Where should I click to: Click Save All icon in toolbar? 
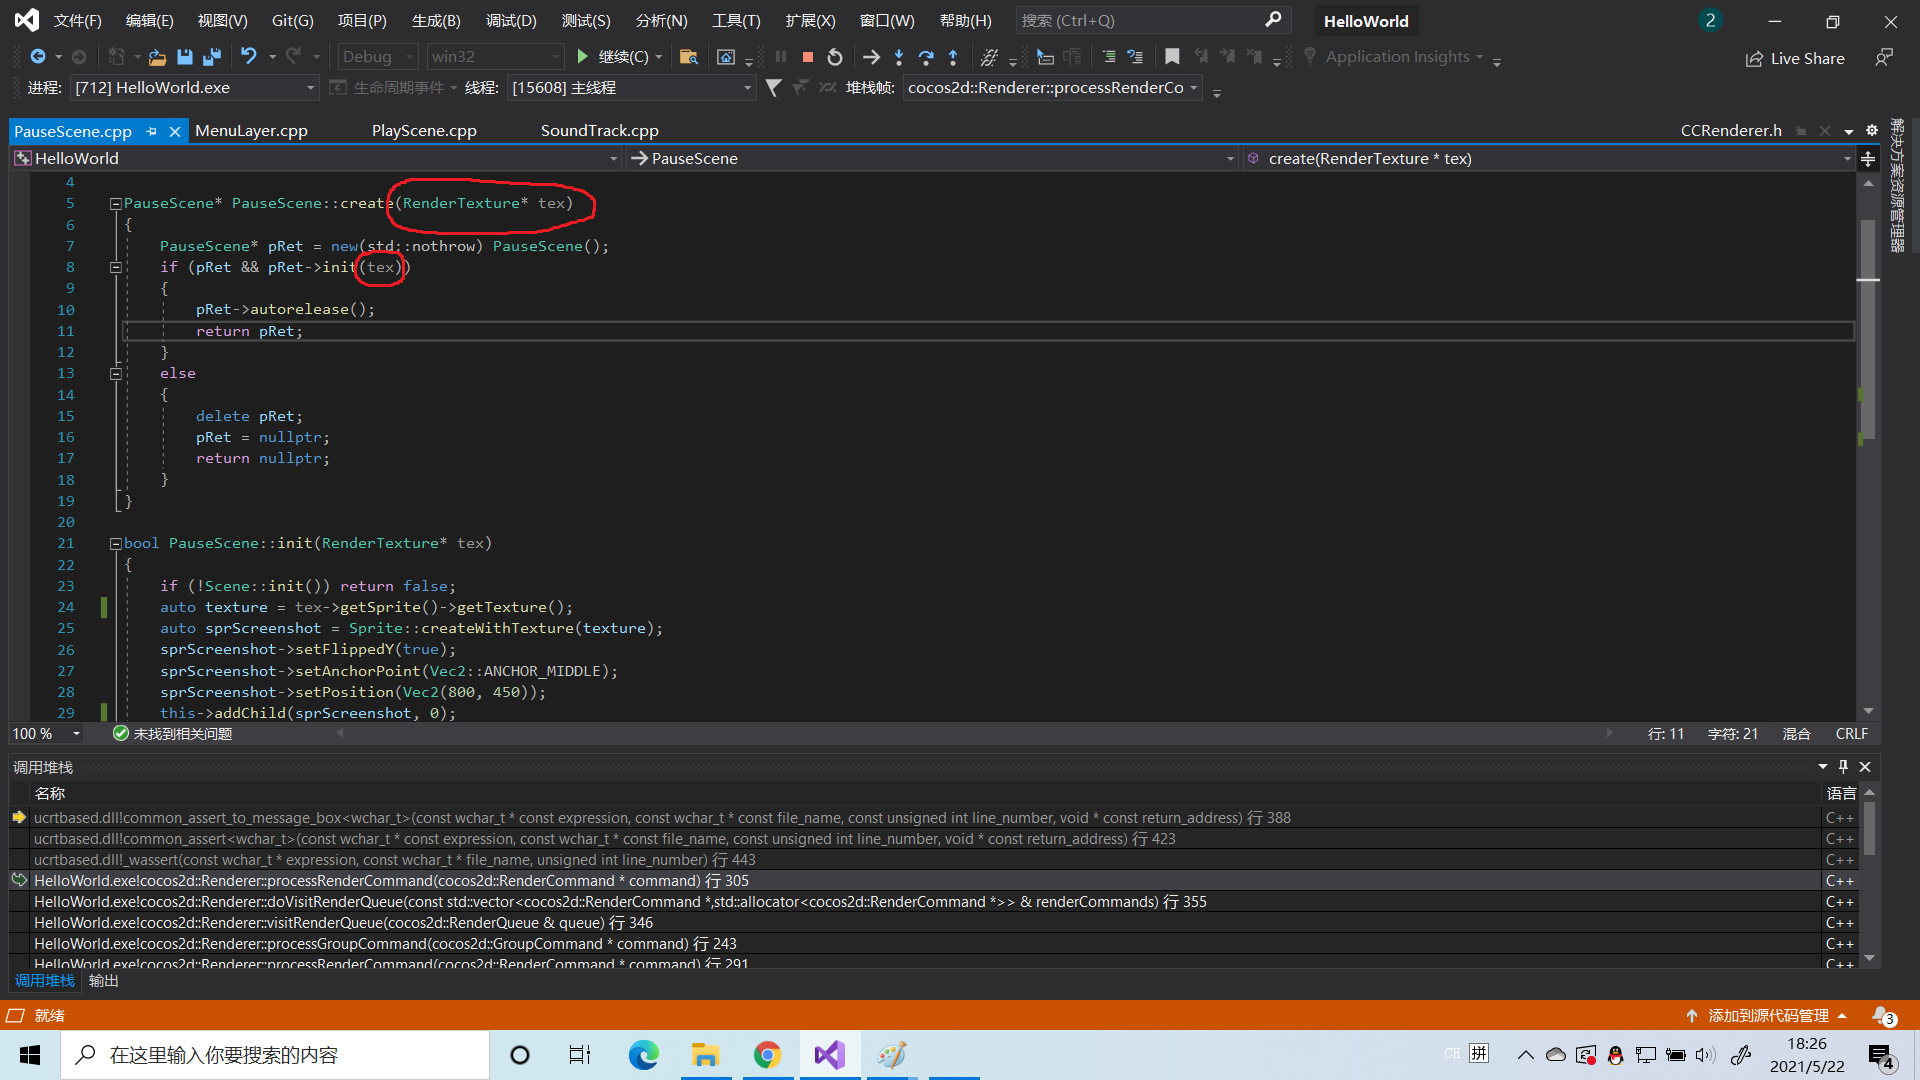click(211, 57)
